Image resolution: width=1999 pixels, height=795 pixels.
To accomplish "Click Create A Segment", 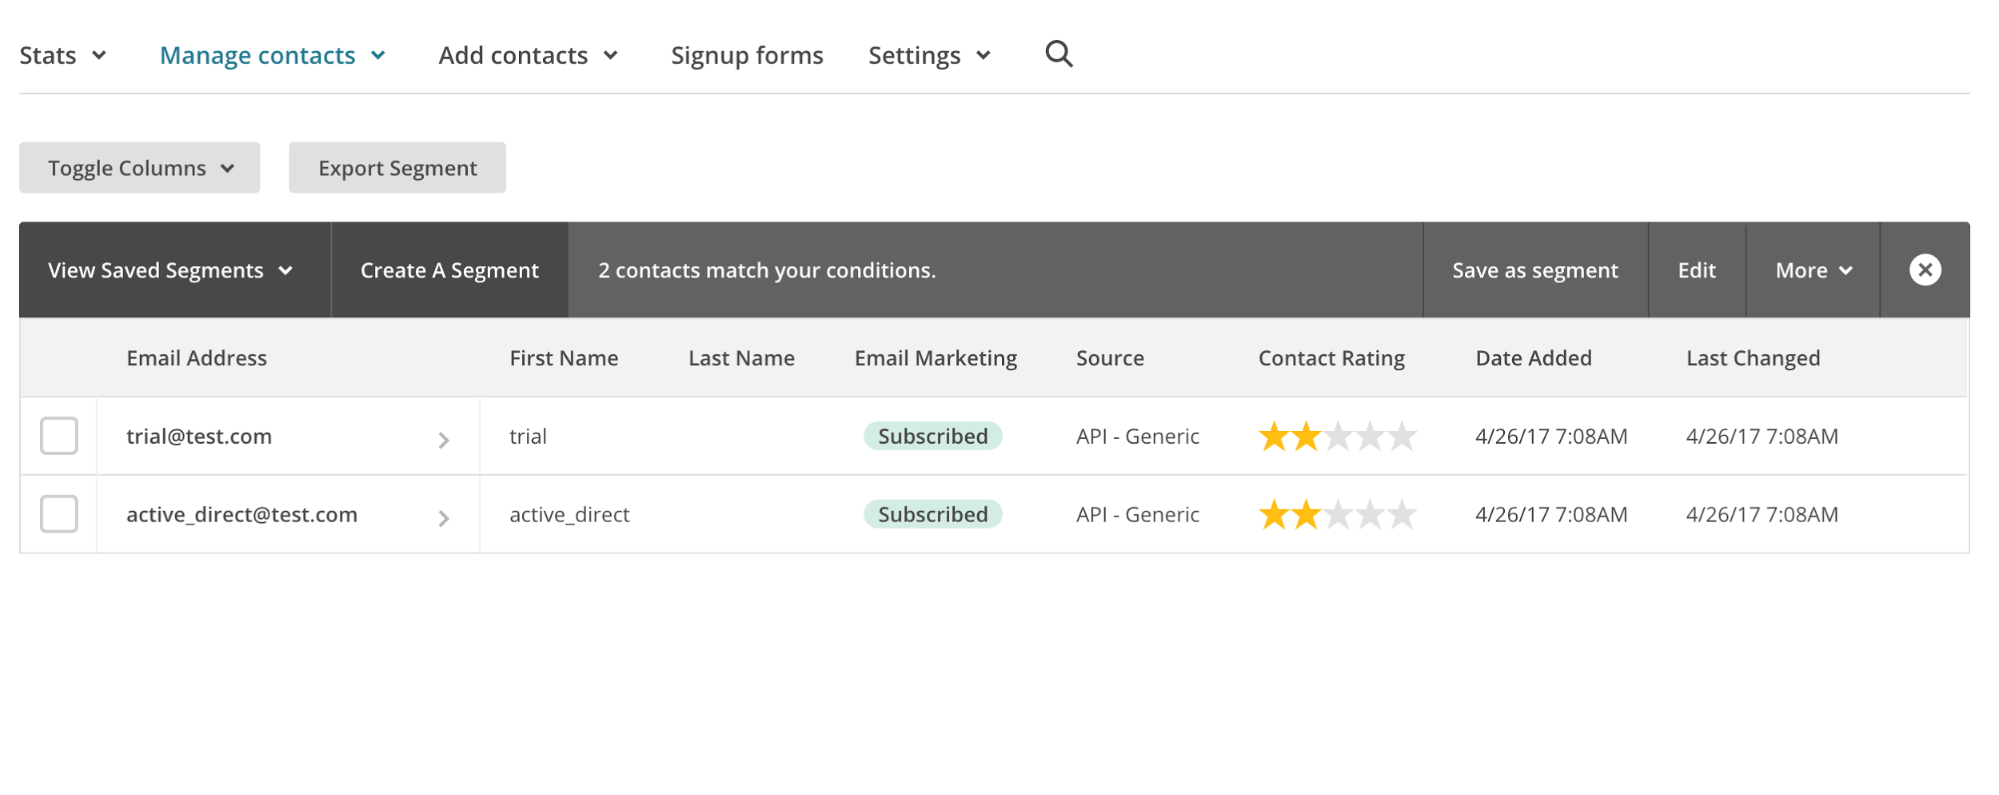I will point(449,271).
